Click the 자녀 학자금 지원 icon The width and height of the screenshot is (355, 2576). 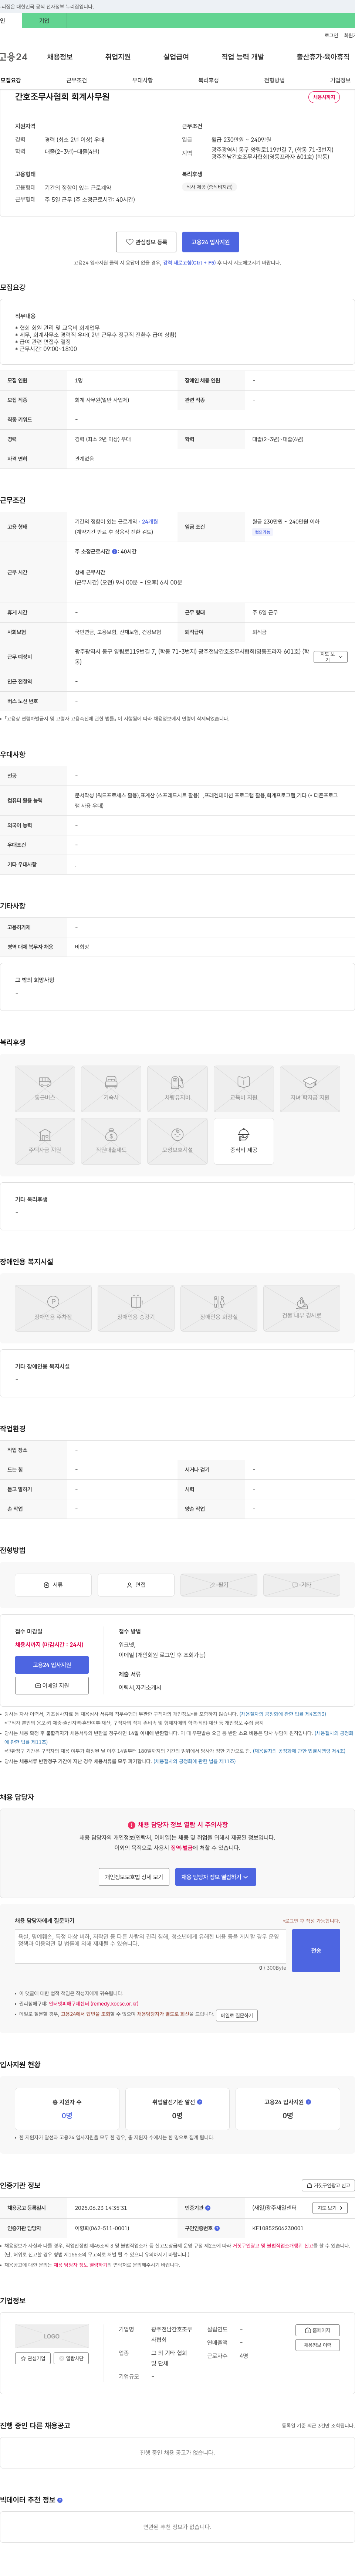tap(310, 1089)
